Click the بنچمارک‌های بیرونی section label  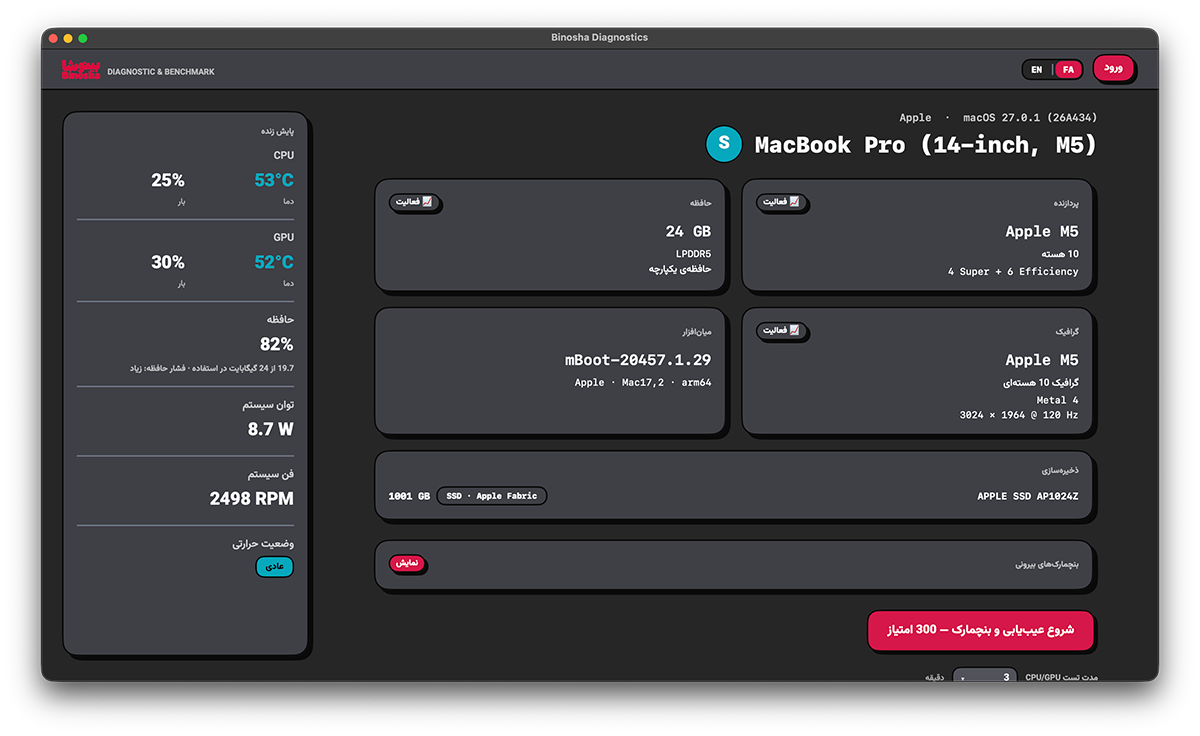coord(1047,564)
